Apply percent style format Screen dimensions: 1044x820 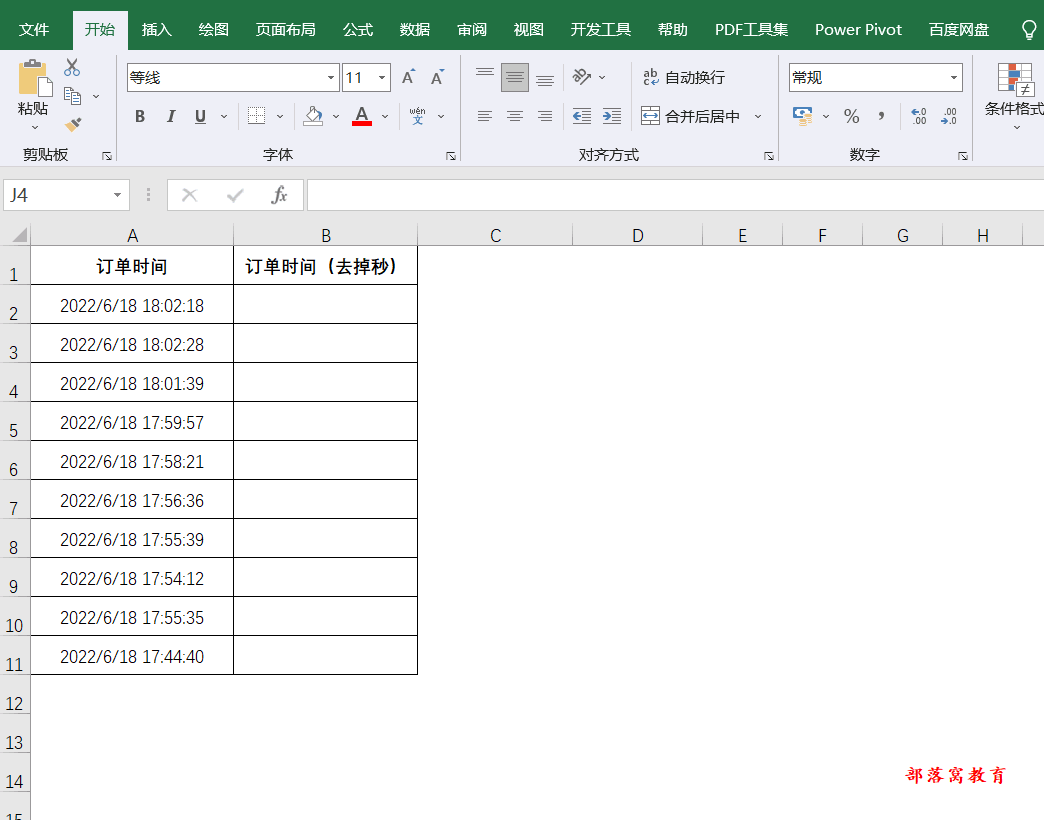[x=852, y=116]
